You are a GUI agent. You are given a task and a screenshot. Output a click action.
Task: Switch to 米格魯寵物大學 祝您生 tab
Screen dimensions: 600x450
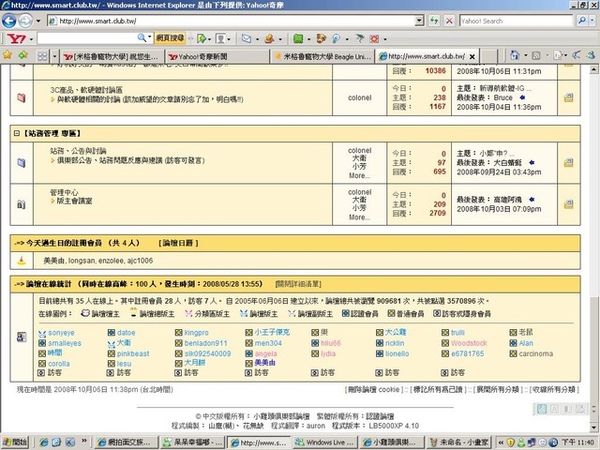pos(112,57)
